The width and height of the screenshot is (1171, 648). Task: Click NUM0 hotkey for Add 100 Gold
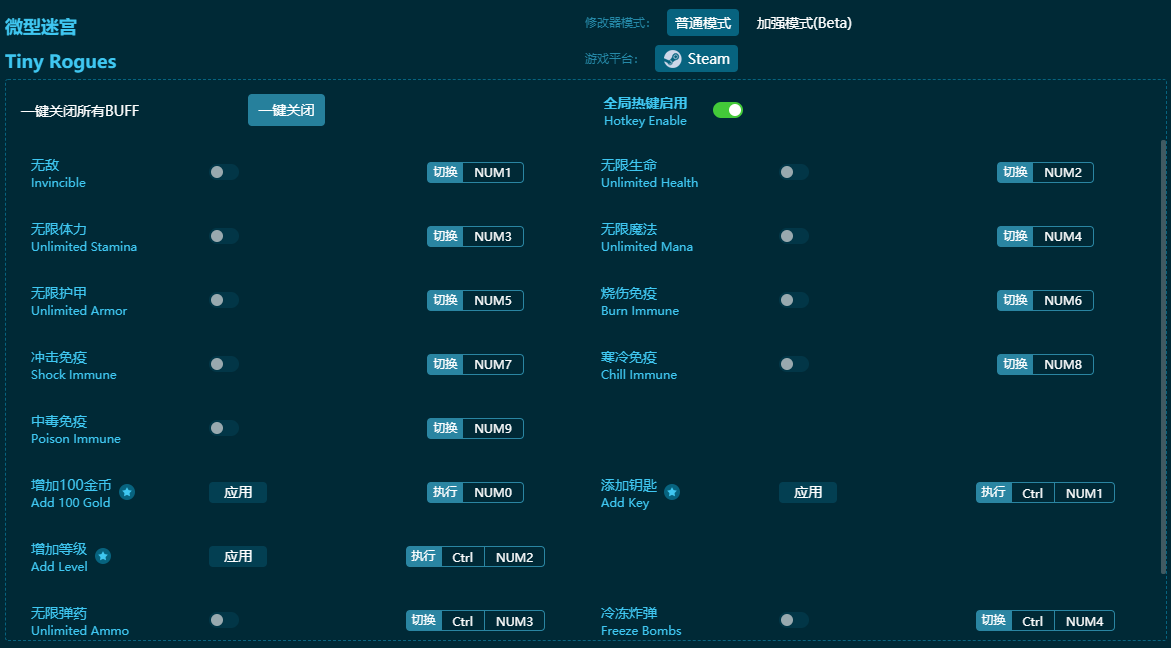(x=493, y=493)
